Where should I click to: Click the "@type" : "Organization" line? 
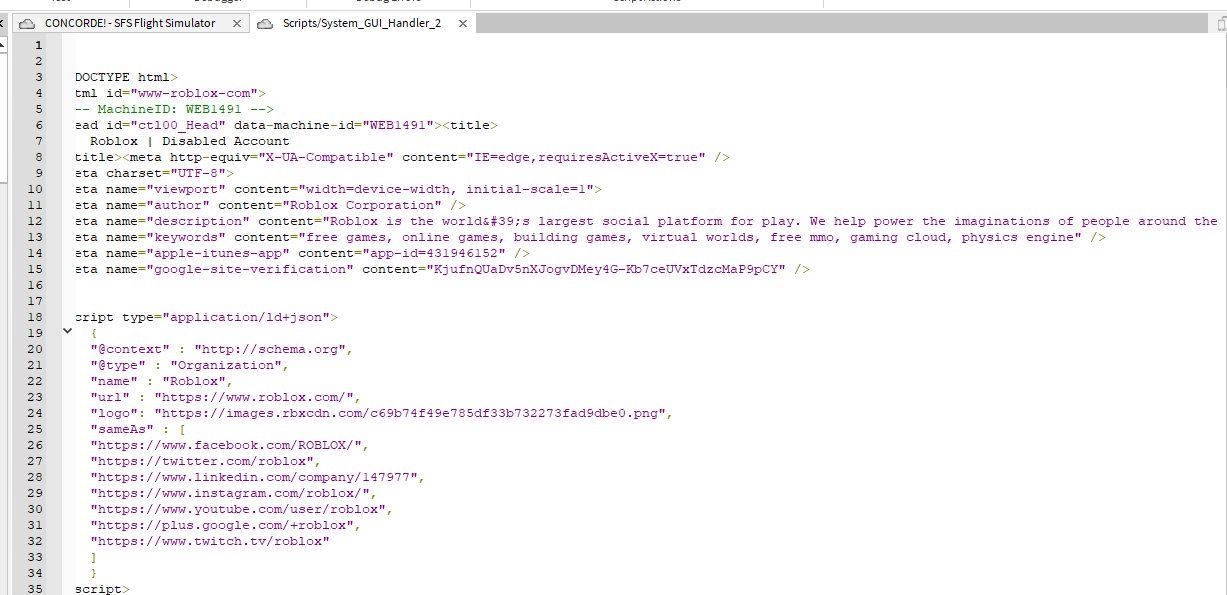[x=190, y=365]
